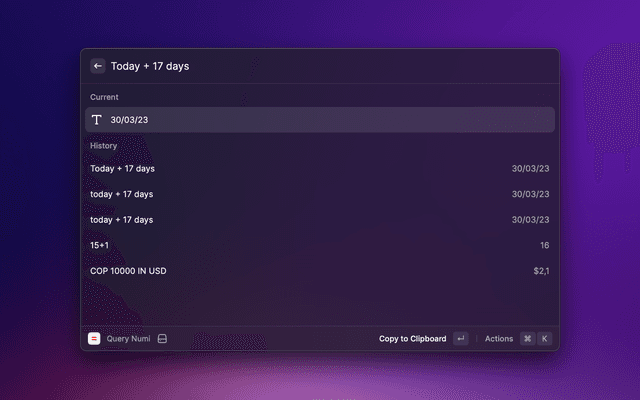The image size is (640, 400).
Task: Click the Query Numi label
Action: point(128,339)
